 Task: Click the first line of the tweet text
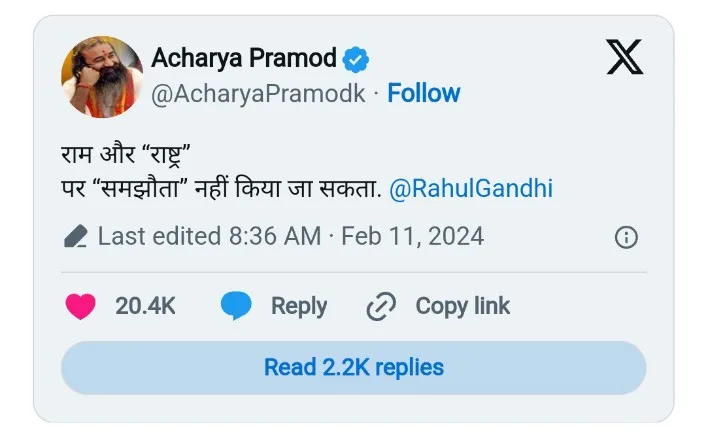126,156
